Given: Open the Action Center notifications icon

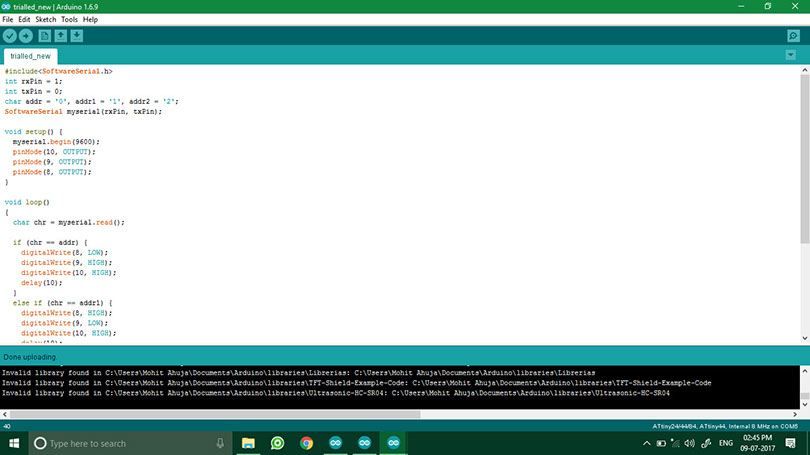Looking at the screenshot, I should pyautogui.click(x=790, y=444).
